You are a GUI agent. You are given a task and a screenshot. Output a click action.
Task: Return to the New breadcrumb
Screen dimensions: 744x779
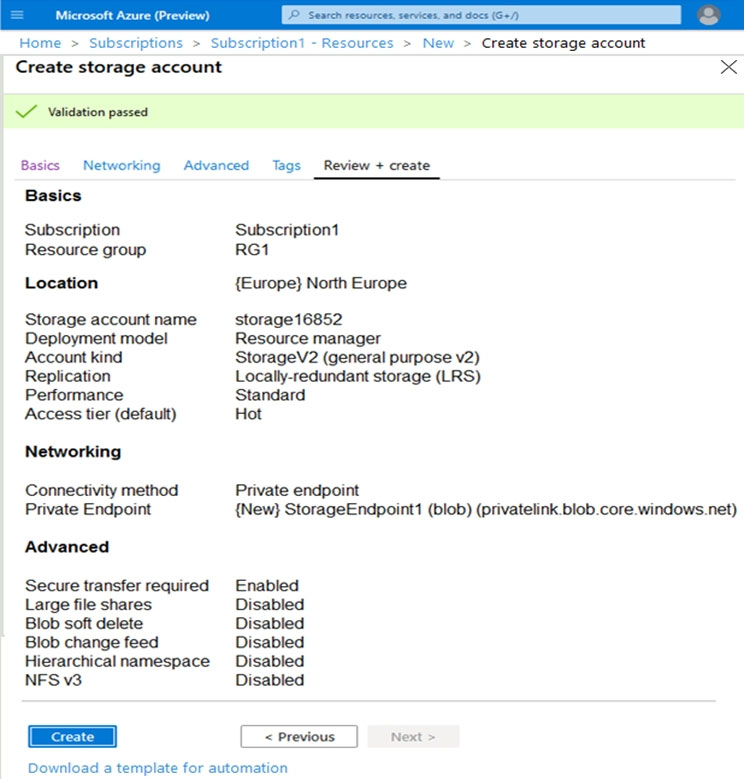click(x=438, y=43)
